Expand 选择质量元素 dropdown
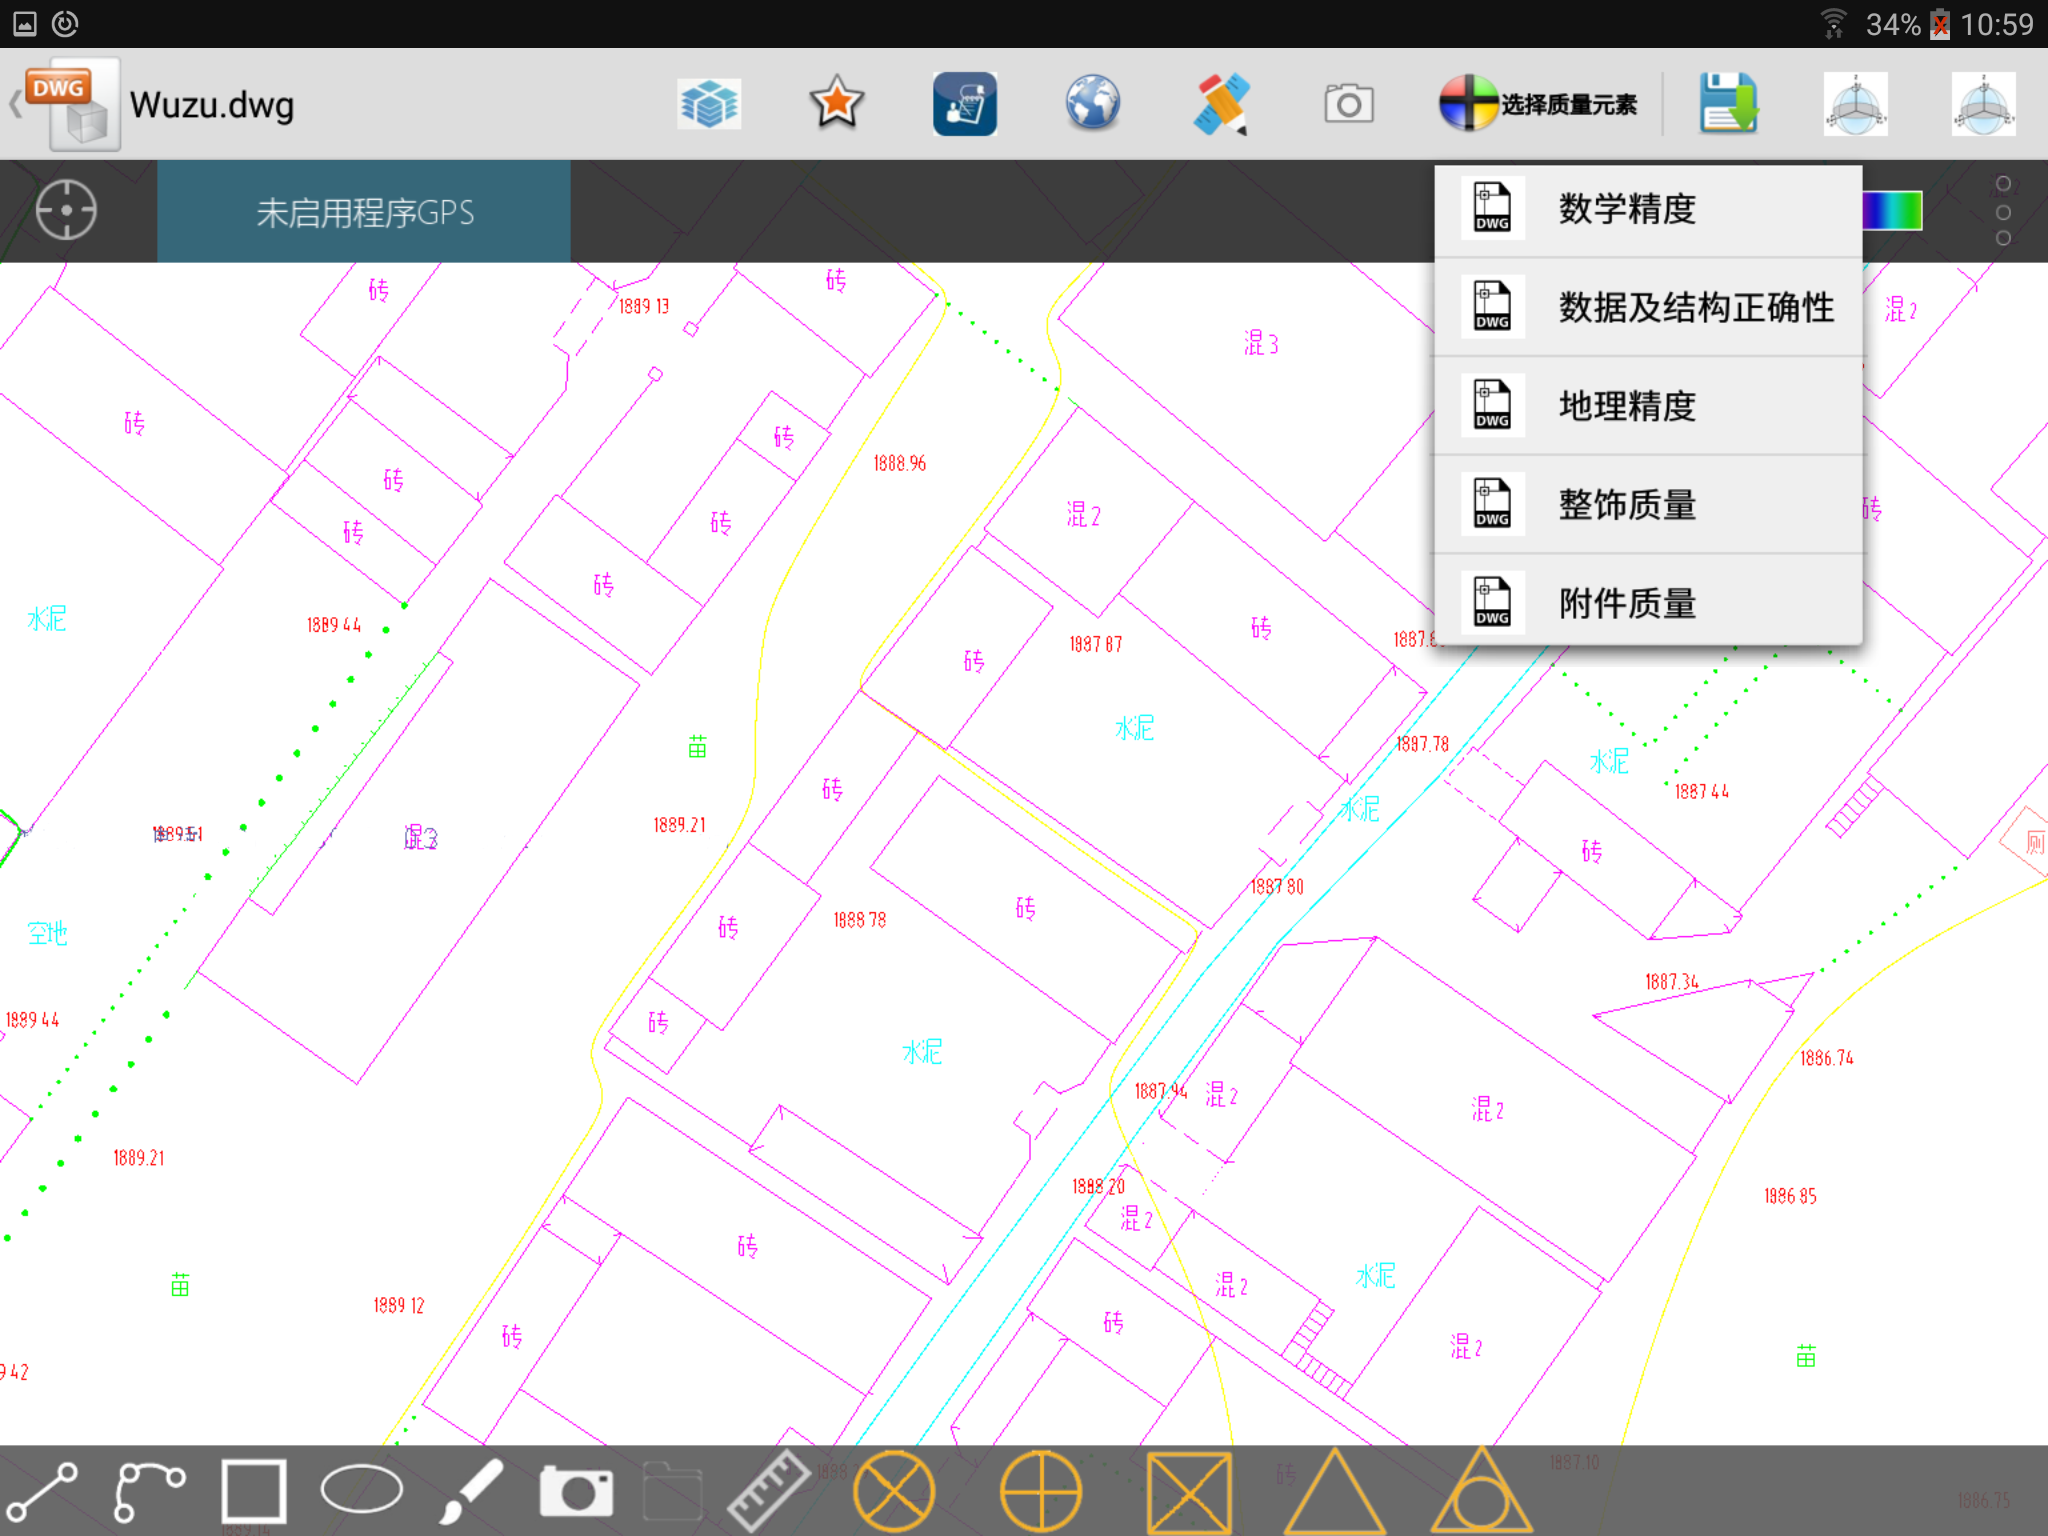 point(1538,104)
